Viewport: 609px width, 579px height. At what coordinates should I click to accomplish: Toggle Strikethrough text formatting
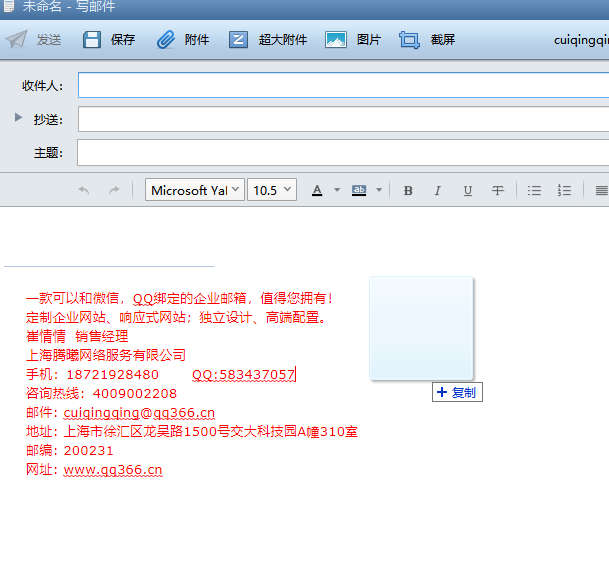[497, 190]
